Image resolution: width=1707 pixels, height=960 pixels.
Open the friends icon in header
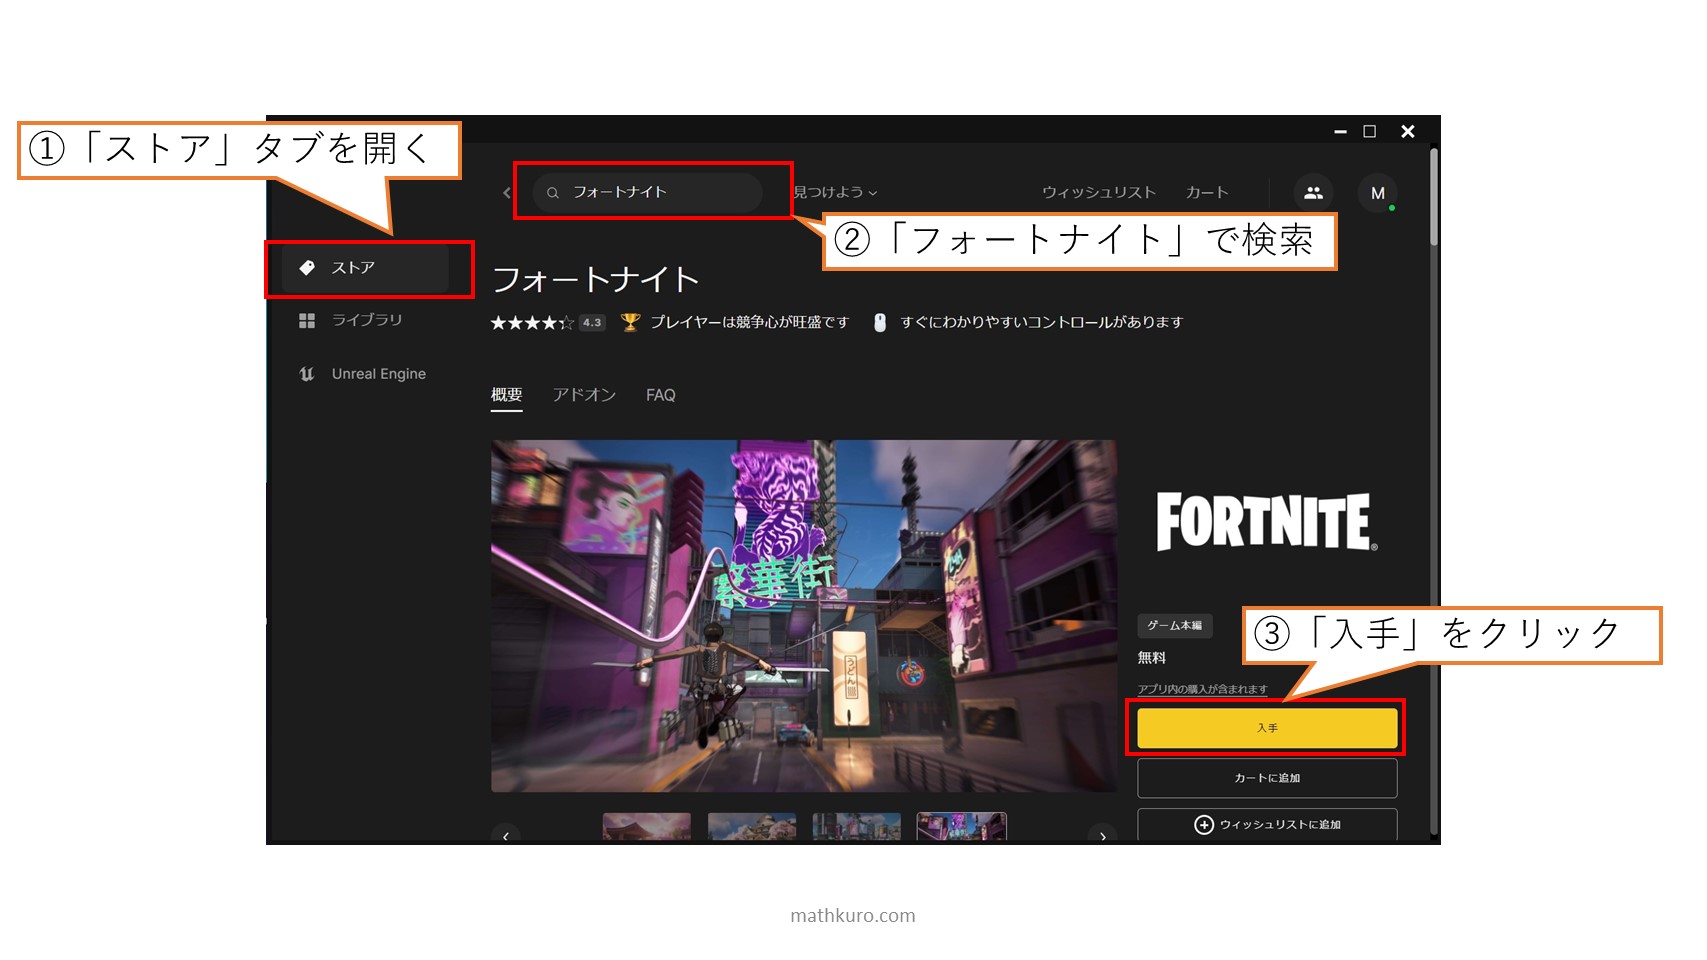pos(1313,193)
